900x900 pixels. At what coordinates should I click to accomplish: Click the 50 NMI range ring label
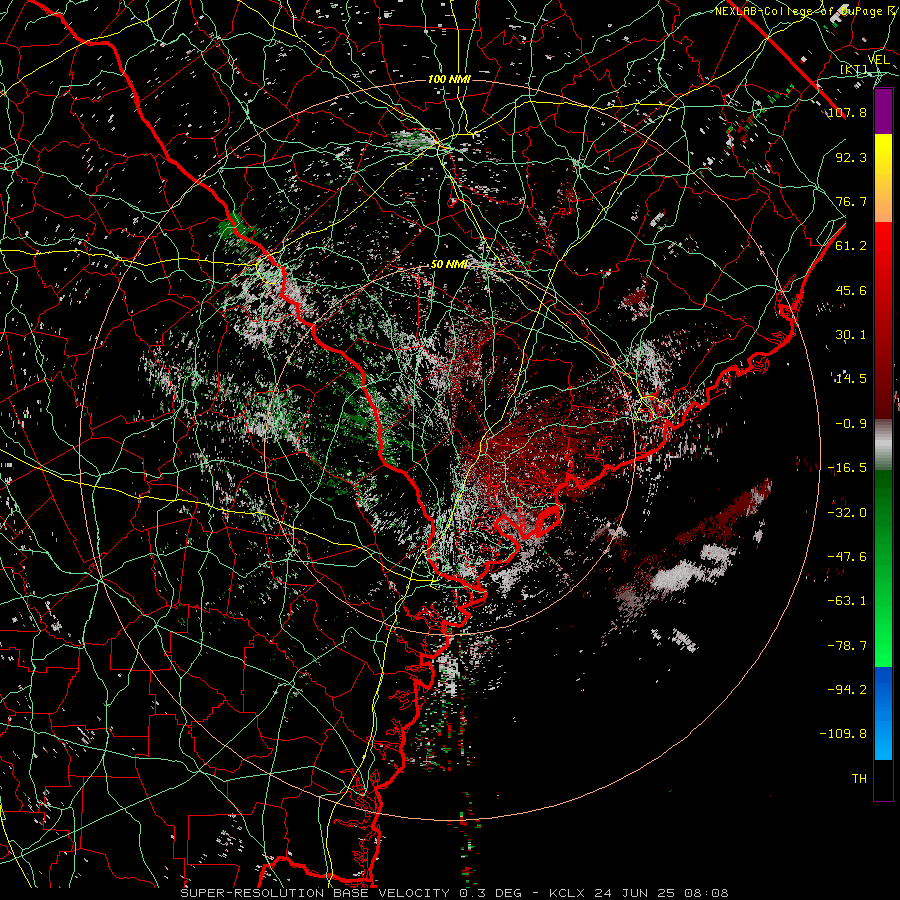click(449, 265)
